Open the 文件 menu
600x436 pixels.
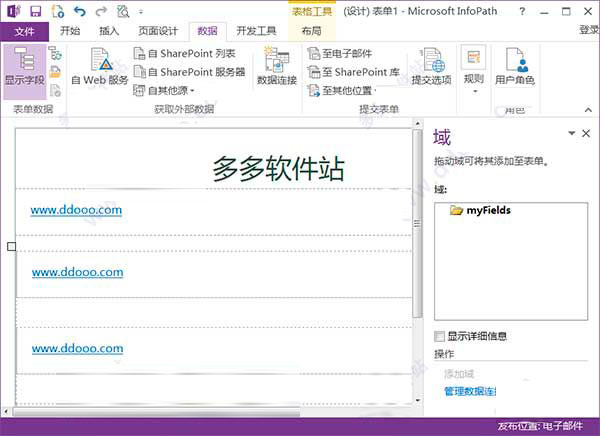click(x=24, y=31)
